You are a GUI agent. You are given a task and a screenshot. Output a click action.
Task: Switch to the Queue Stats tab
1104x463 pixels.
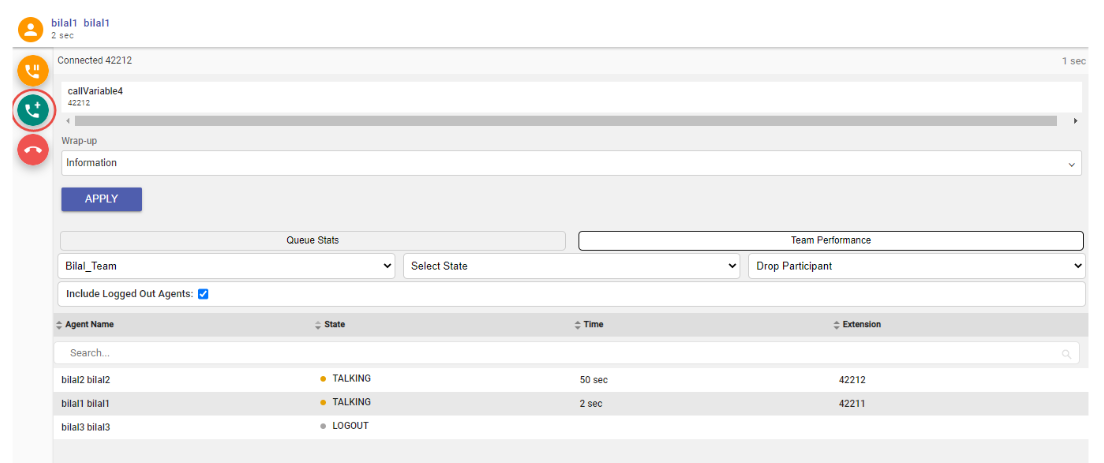point(313,241)
